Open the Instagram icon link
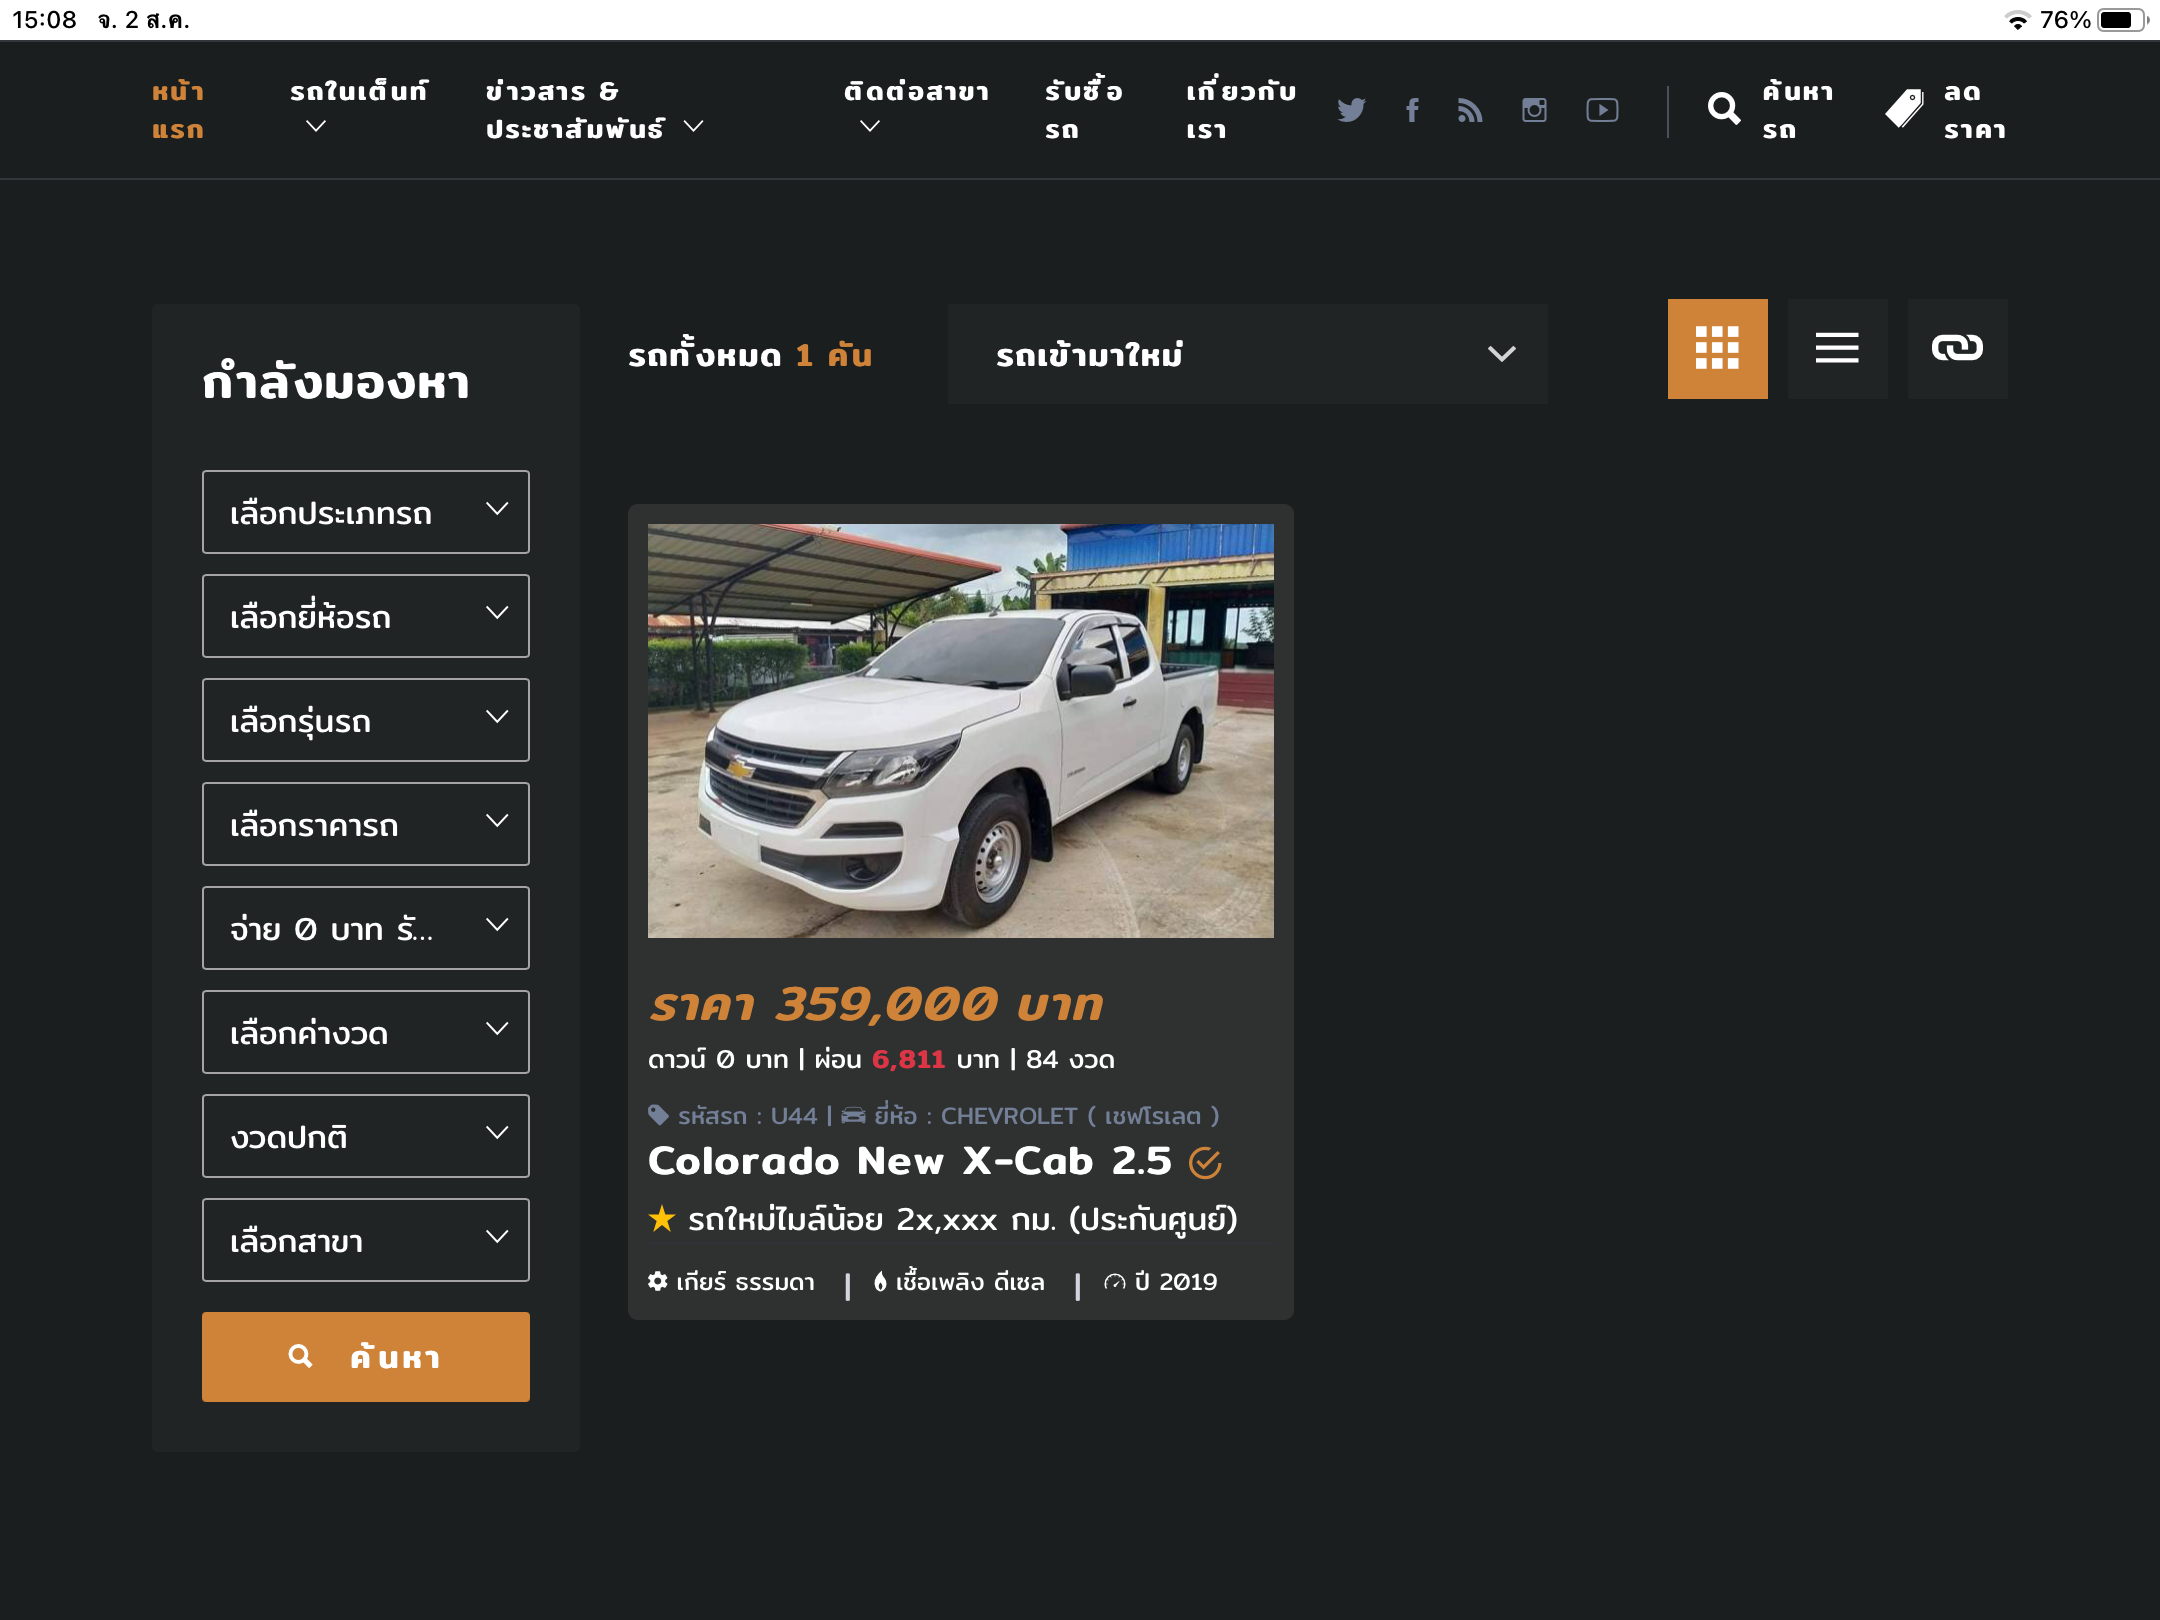 tap(1534, 110)
